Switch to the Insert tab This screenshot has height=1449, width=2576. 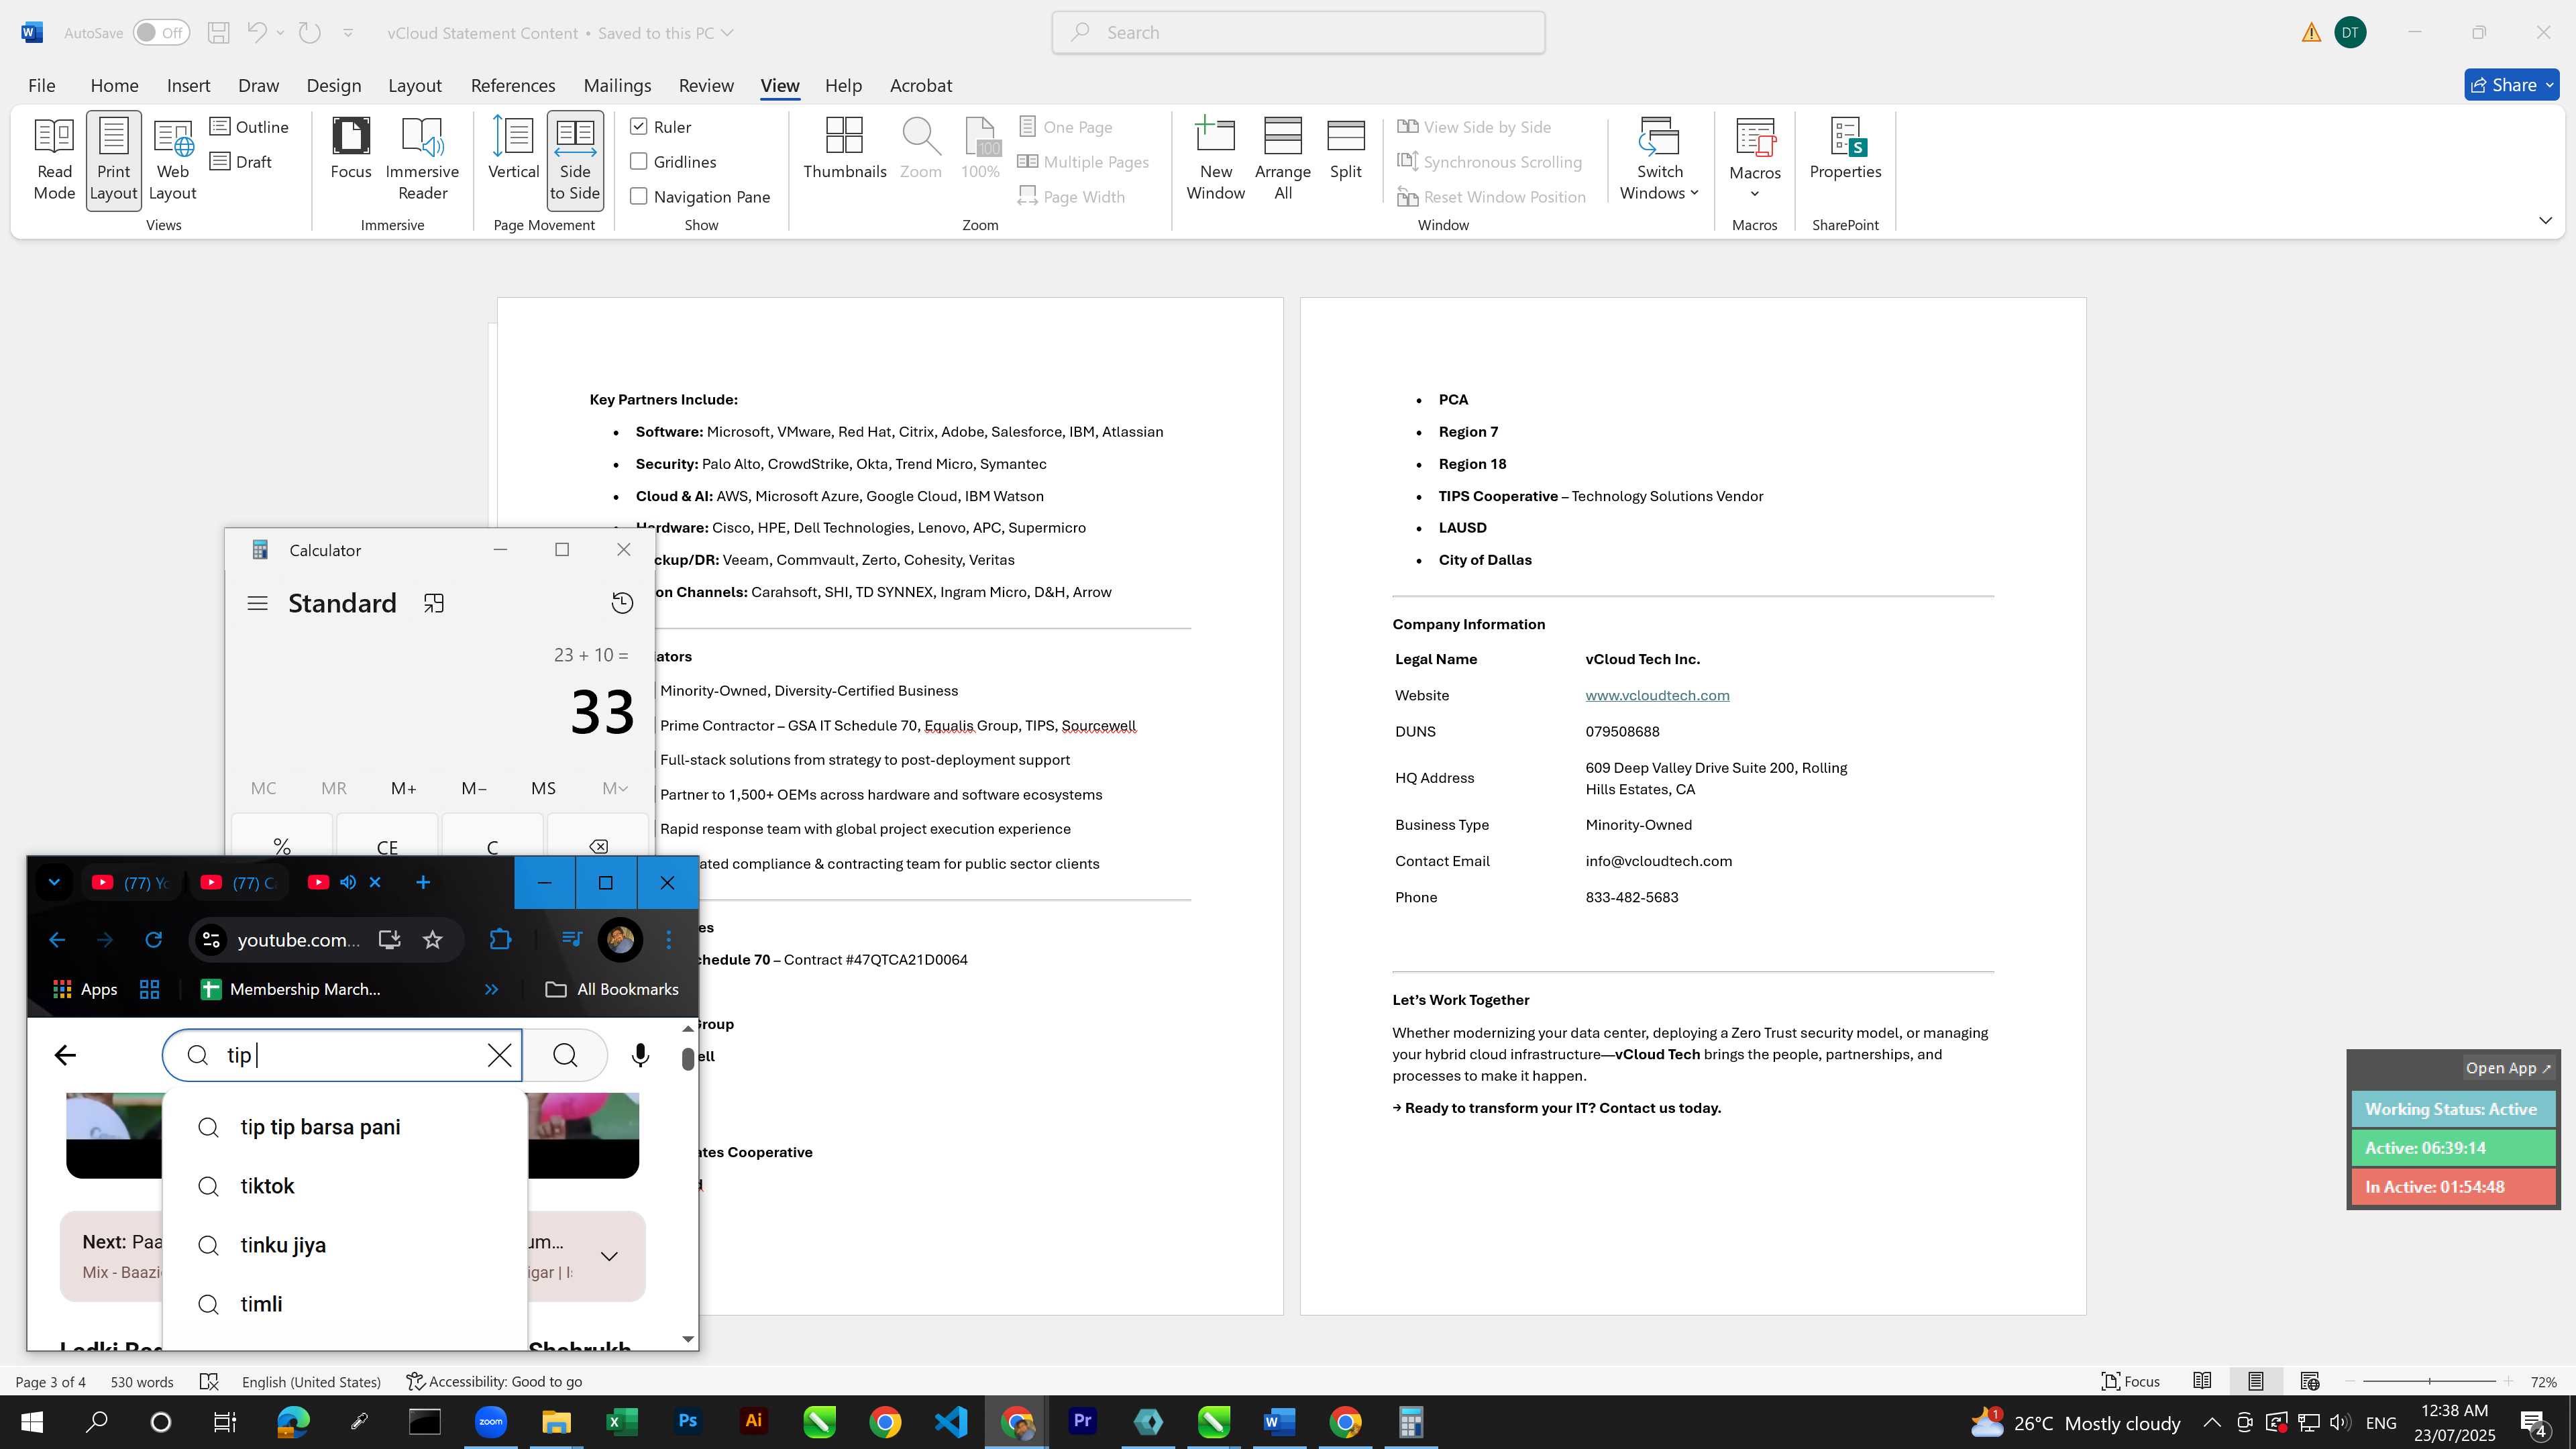(x=188, y=85)
